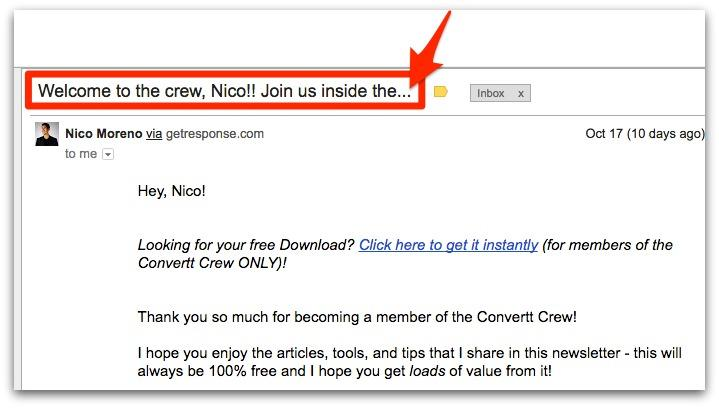Click the underlined "via" link

154,133
